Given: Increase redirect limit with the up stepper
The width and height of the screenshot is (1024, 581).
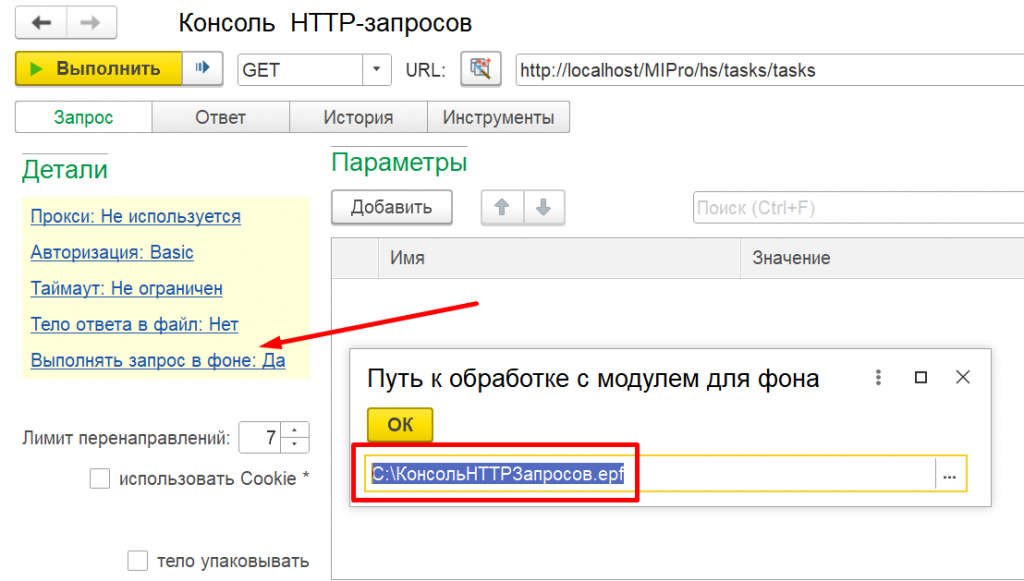Looking at the screenshot, I should [295, 430].
